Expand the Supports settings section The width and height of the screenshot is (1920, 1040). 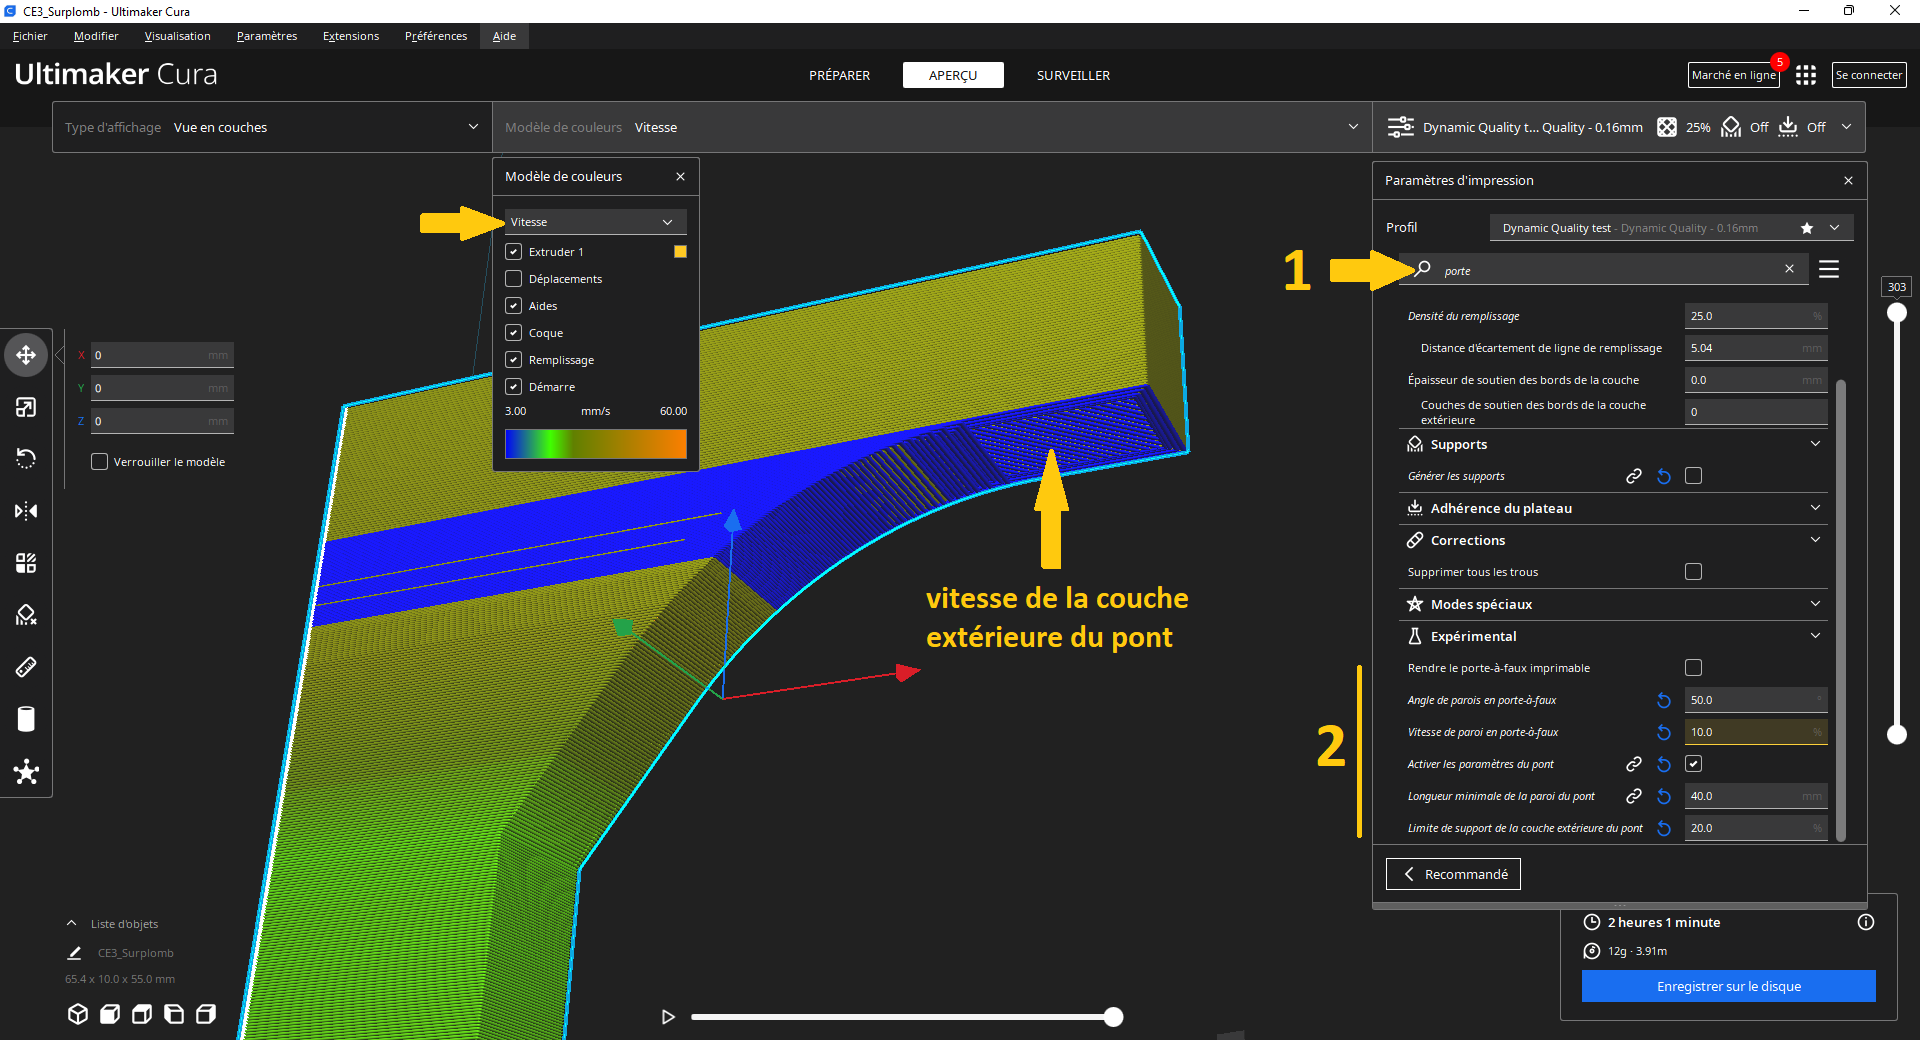click(1613, 444)
